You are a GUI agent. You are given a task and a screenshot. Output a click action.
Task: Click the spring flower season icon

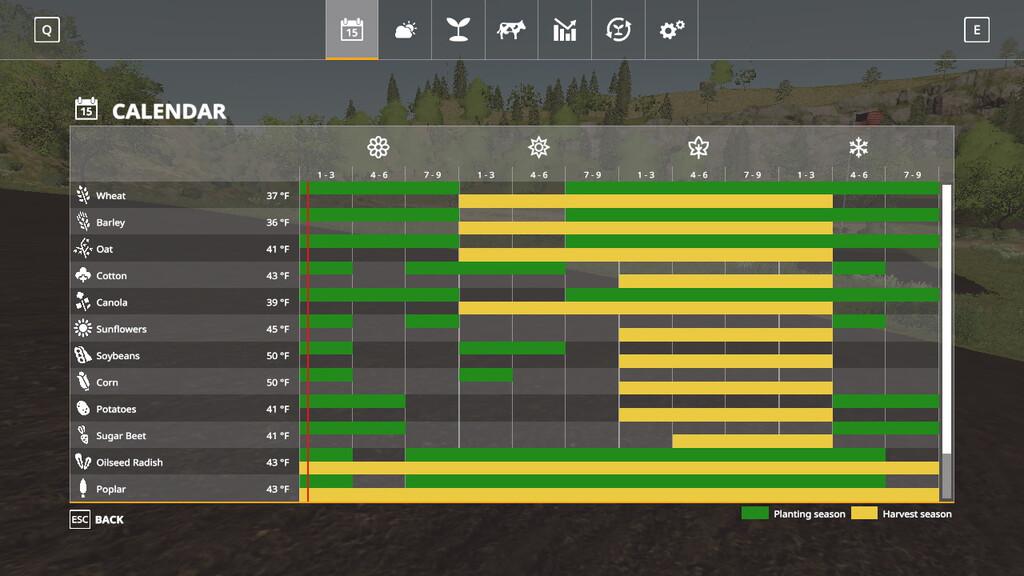click(x=378, y=148)
